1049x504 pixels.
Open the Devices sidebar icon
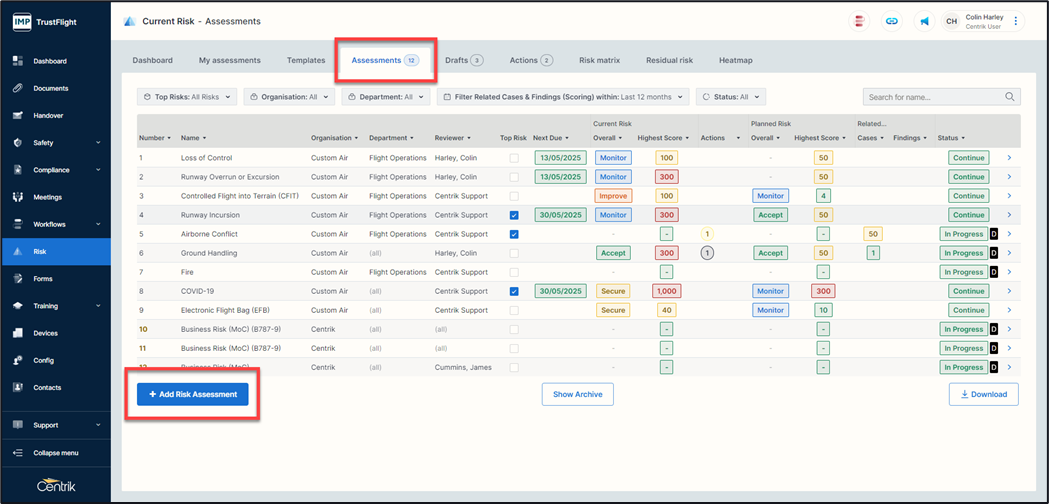(x=18, y=333)
